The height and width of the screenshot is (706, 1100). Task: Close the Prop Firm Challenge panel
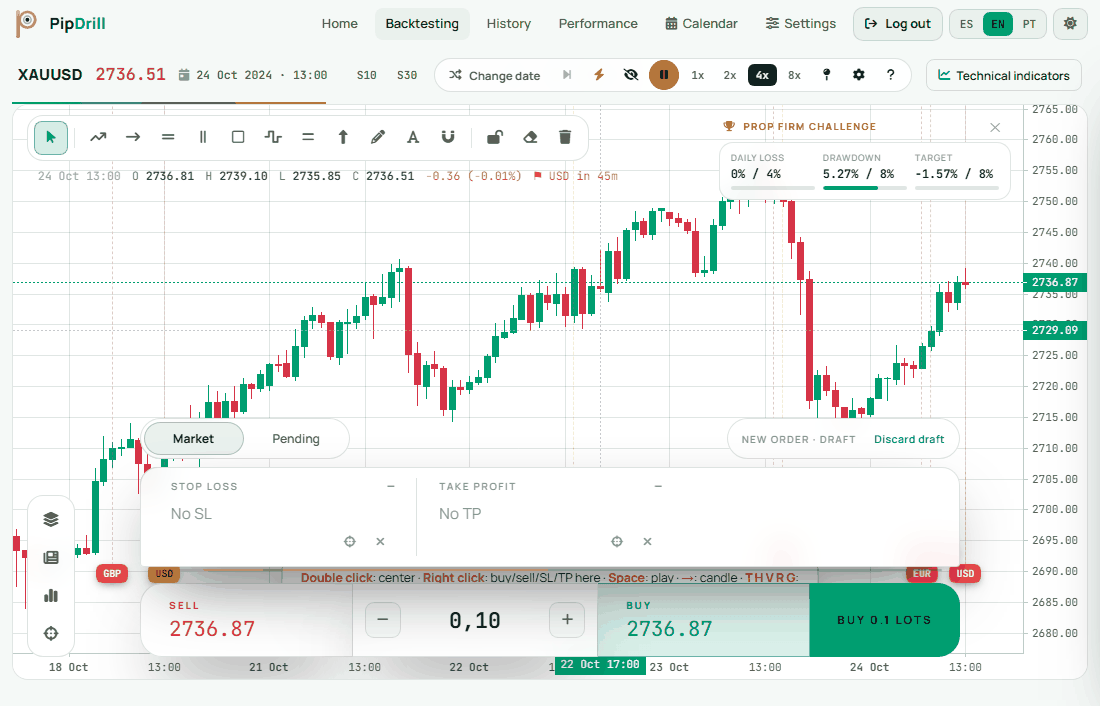[995, 127]
